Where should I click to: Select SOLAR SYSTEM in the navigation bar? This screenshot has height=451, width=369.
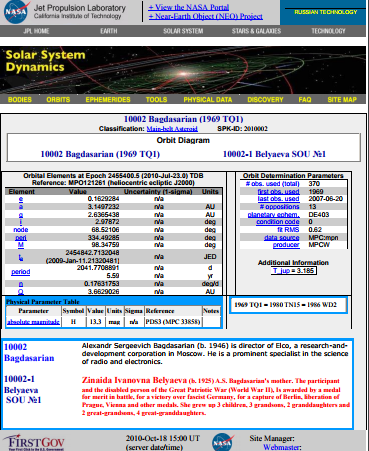183,31
